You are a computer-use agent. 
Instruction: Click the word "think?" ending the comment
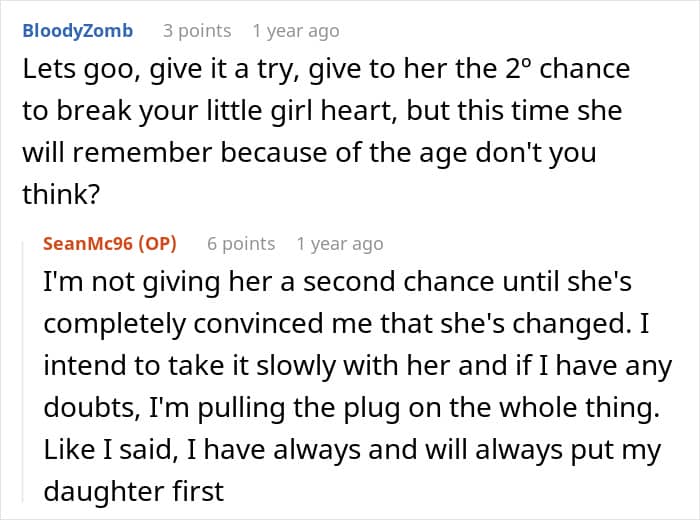tap(61, 194)
